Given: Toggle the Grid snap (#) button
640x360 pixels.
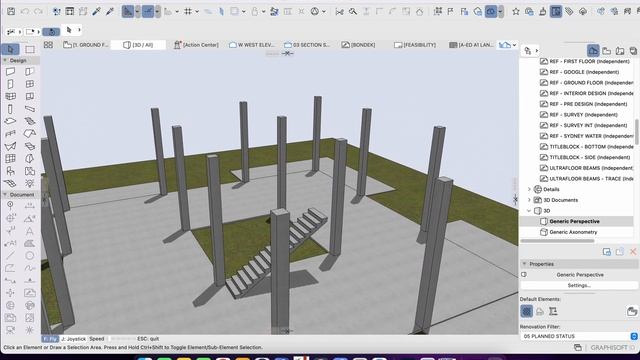Looking at the screenshot, I should (188, 11).
